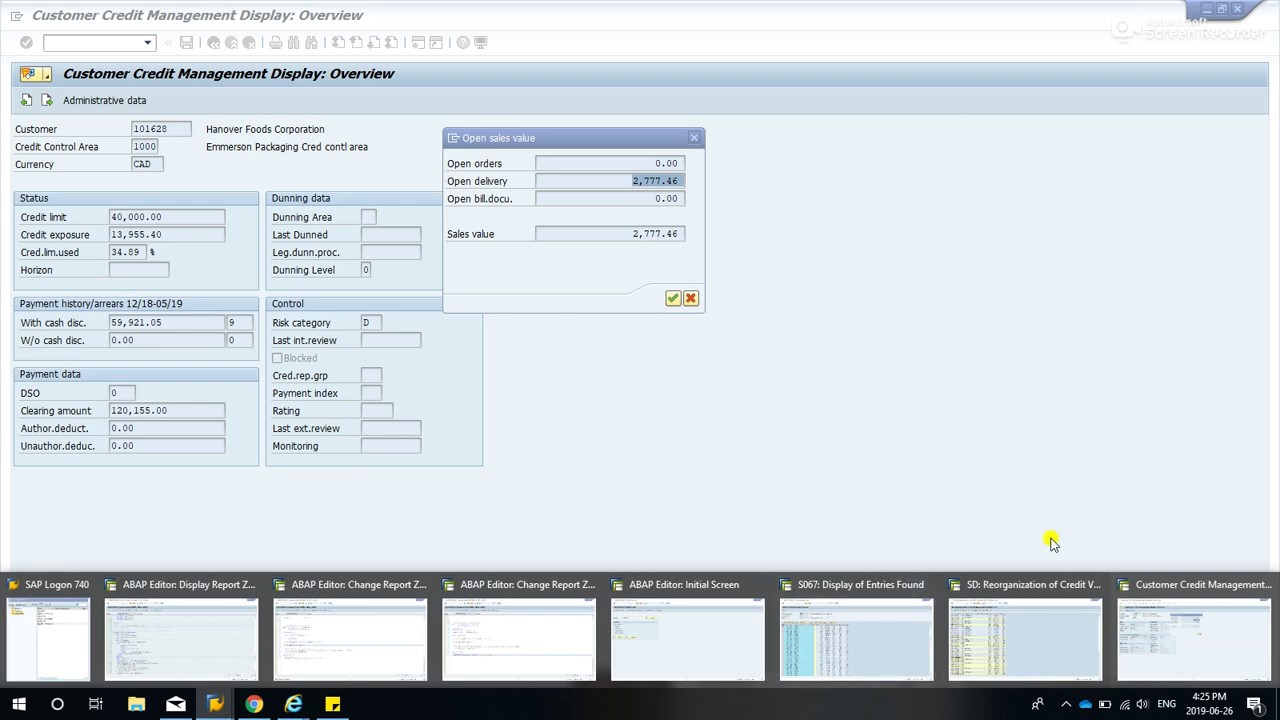
Task: Switch to S067: Display of Entries Found thumbnail
Action: tap(857, 628)
